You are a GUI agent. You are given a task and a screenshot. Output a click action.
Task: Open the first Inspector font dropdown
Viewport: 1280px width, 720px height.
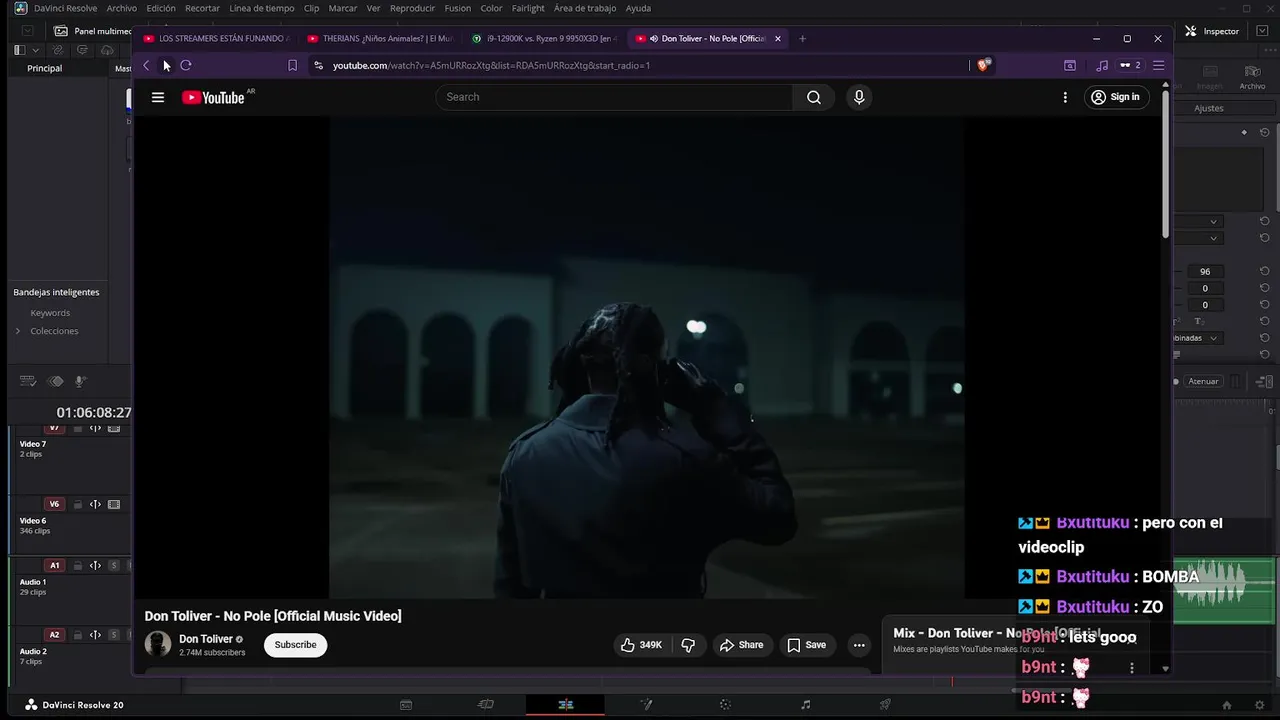pyautogui.click(x=1214, y=221)
